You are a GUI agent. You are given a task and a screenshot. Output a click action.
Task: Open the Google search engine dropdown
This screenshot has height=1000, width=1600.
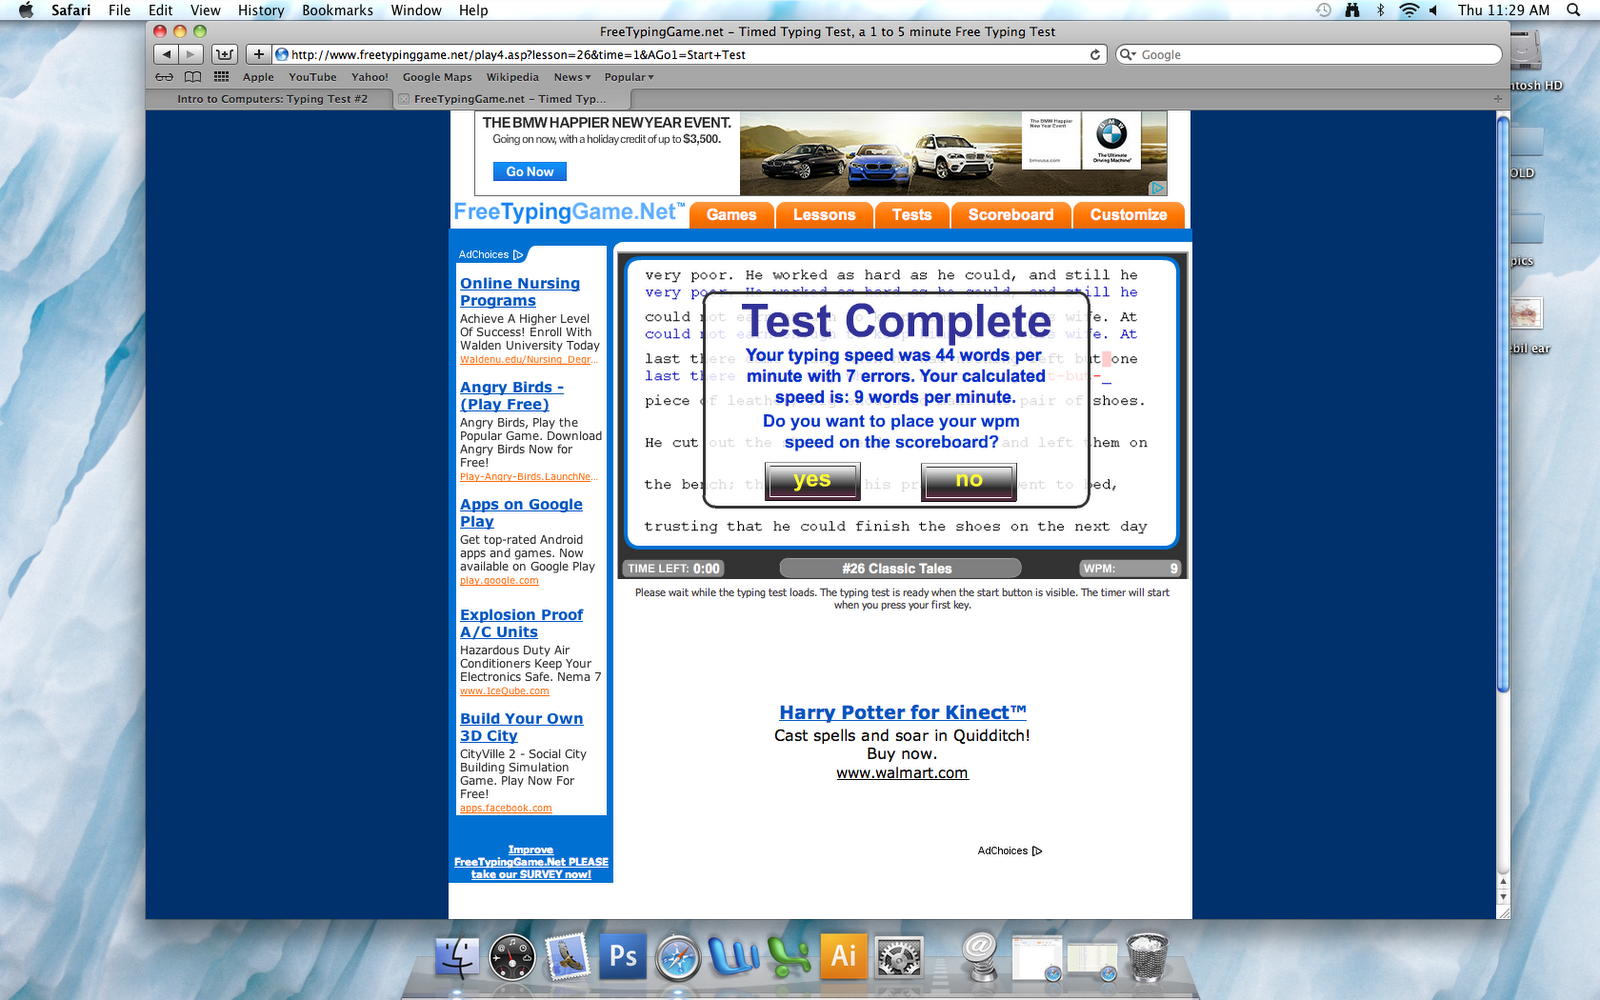(x=1129, y=55)
